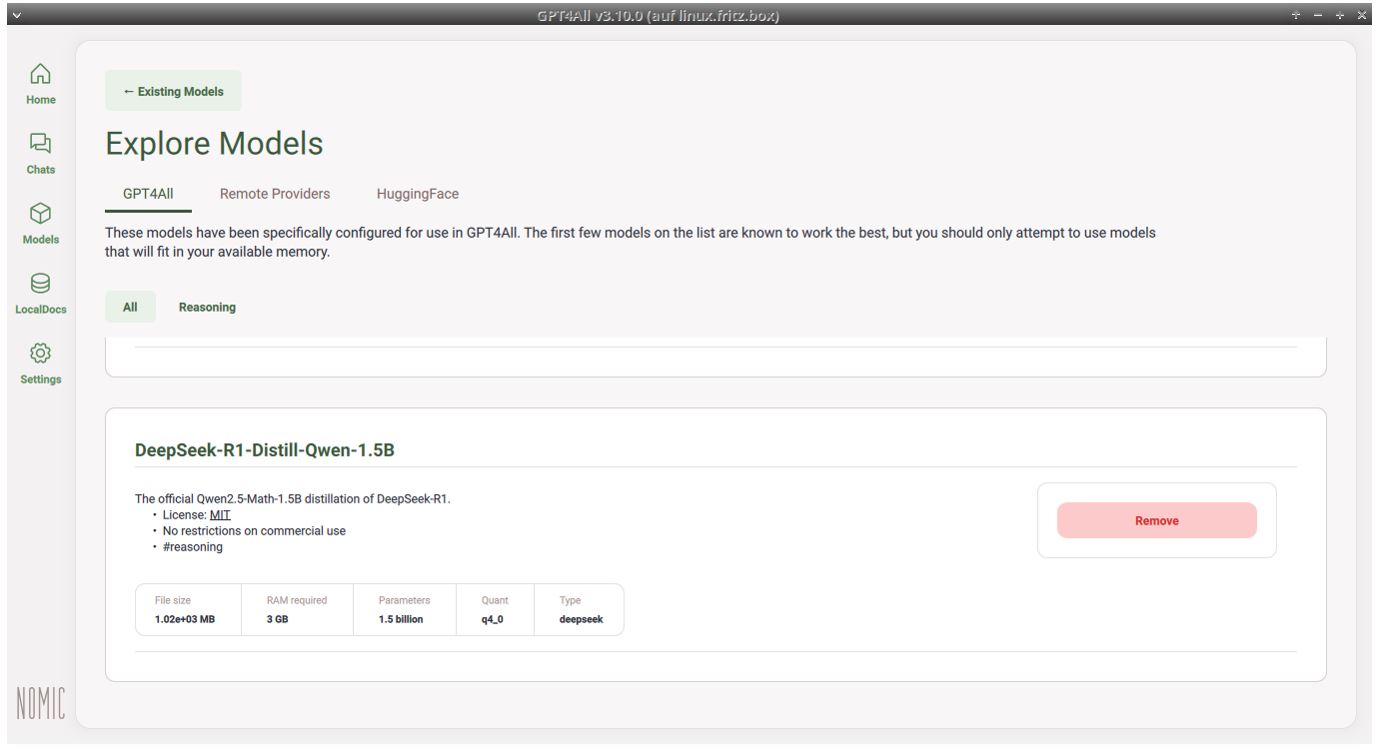Screen dimensions: 1385x749
Task: Filter models by Reasoning
Action: point(207,307)
